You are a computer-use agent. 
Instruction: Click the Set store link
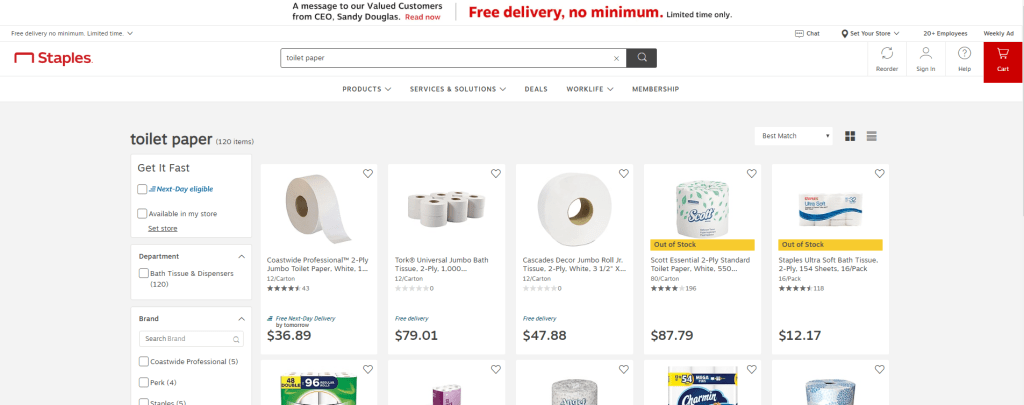click(162, 228)
